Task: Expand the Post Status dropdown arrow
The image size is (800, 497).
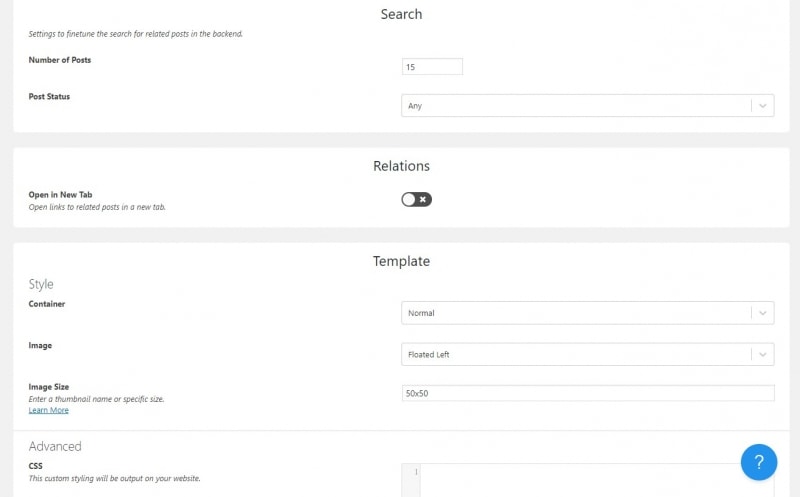Action: [x=763, y=105]
